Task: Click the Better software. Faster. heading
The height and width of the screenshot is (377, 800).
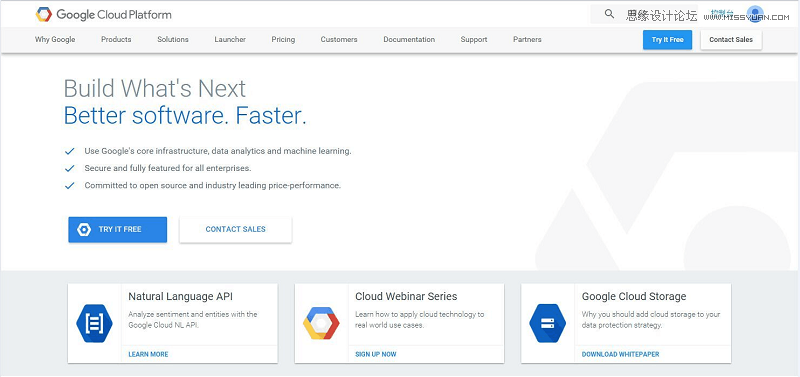Action: click(185, 116)
